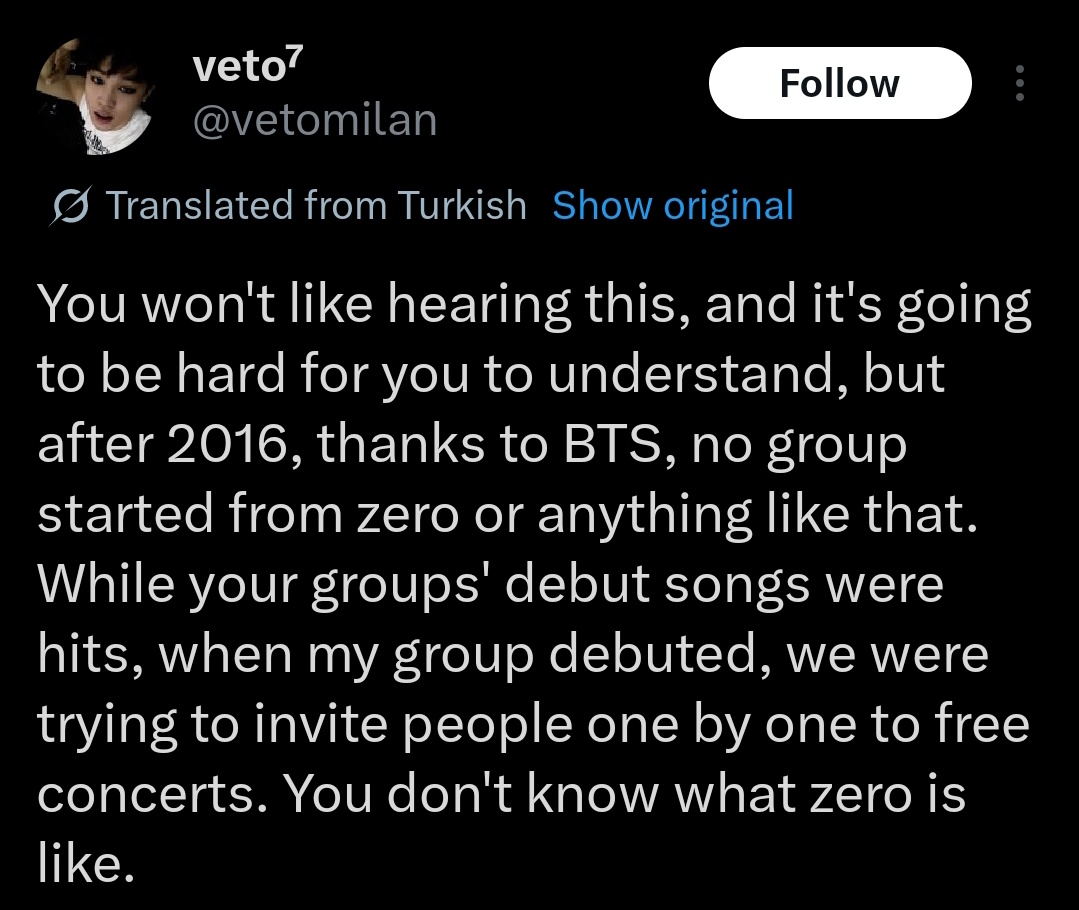
Task: Click the Follow button
Action: tap(840, 83)
